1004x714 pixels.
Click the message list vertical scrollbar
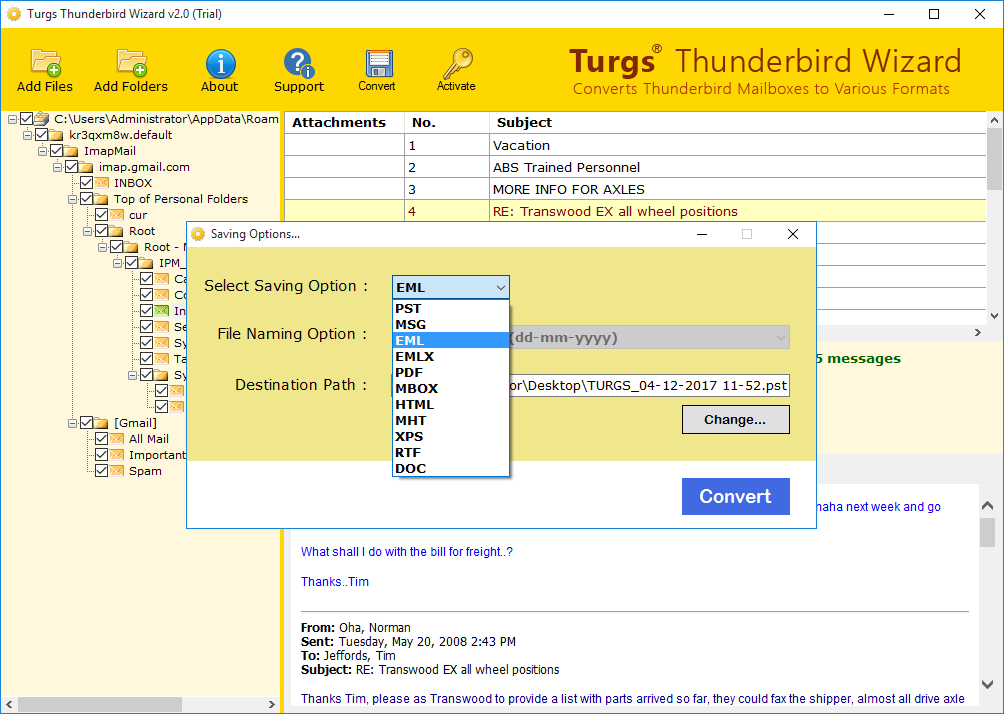[x=994, y=218]
